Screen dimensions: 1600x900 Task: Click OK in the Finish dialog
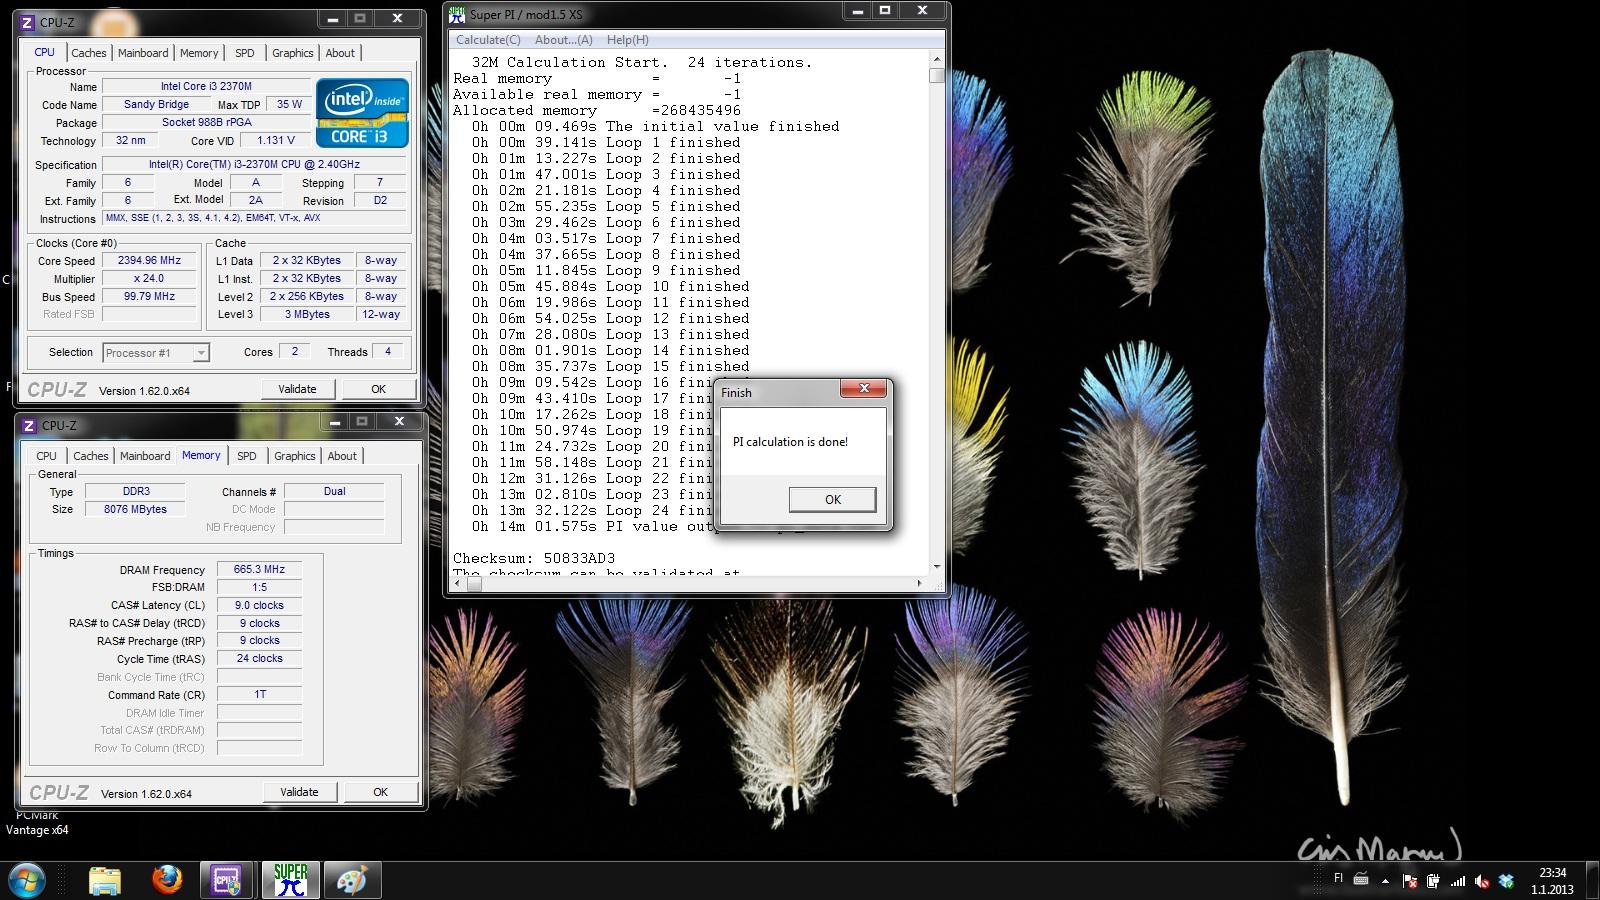pyautogui.click(x=832, y=499)
